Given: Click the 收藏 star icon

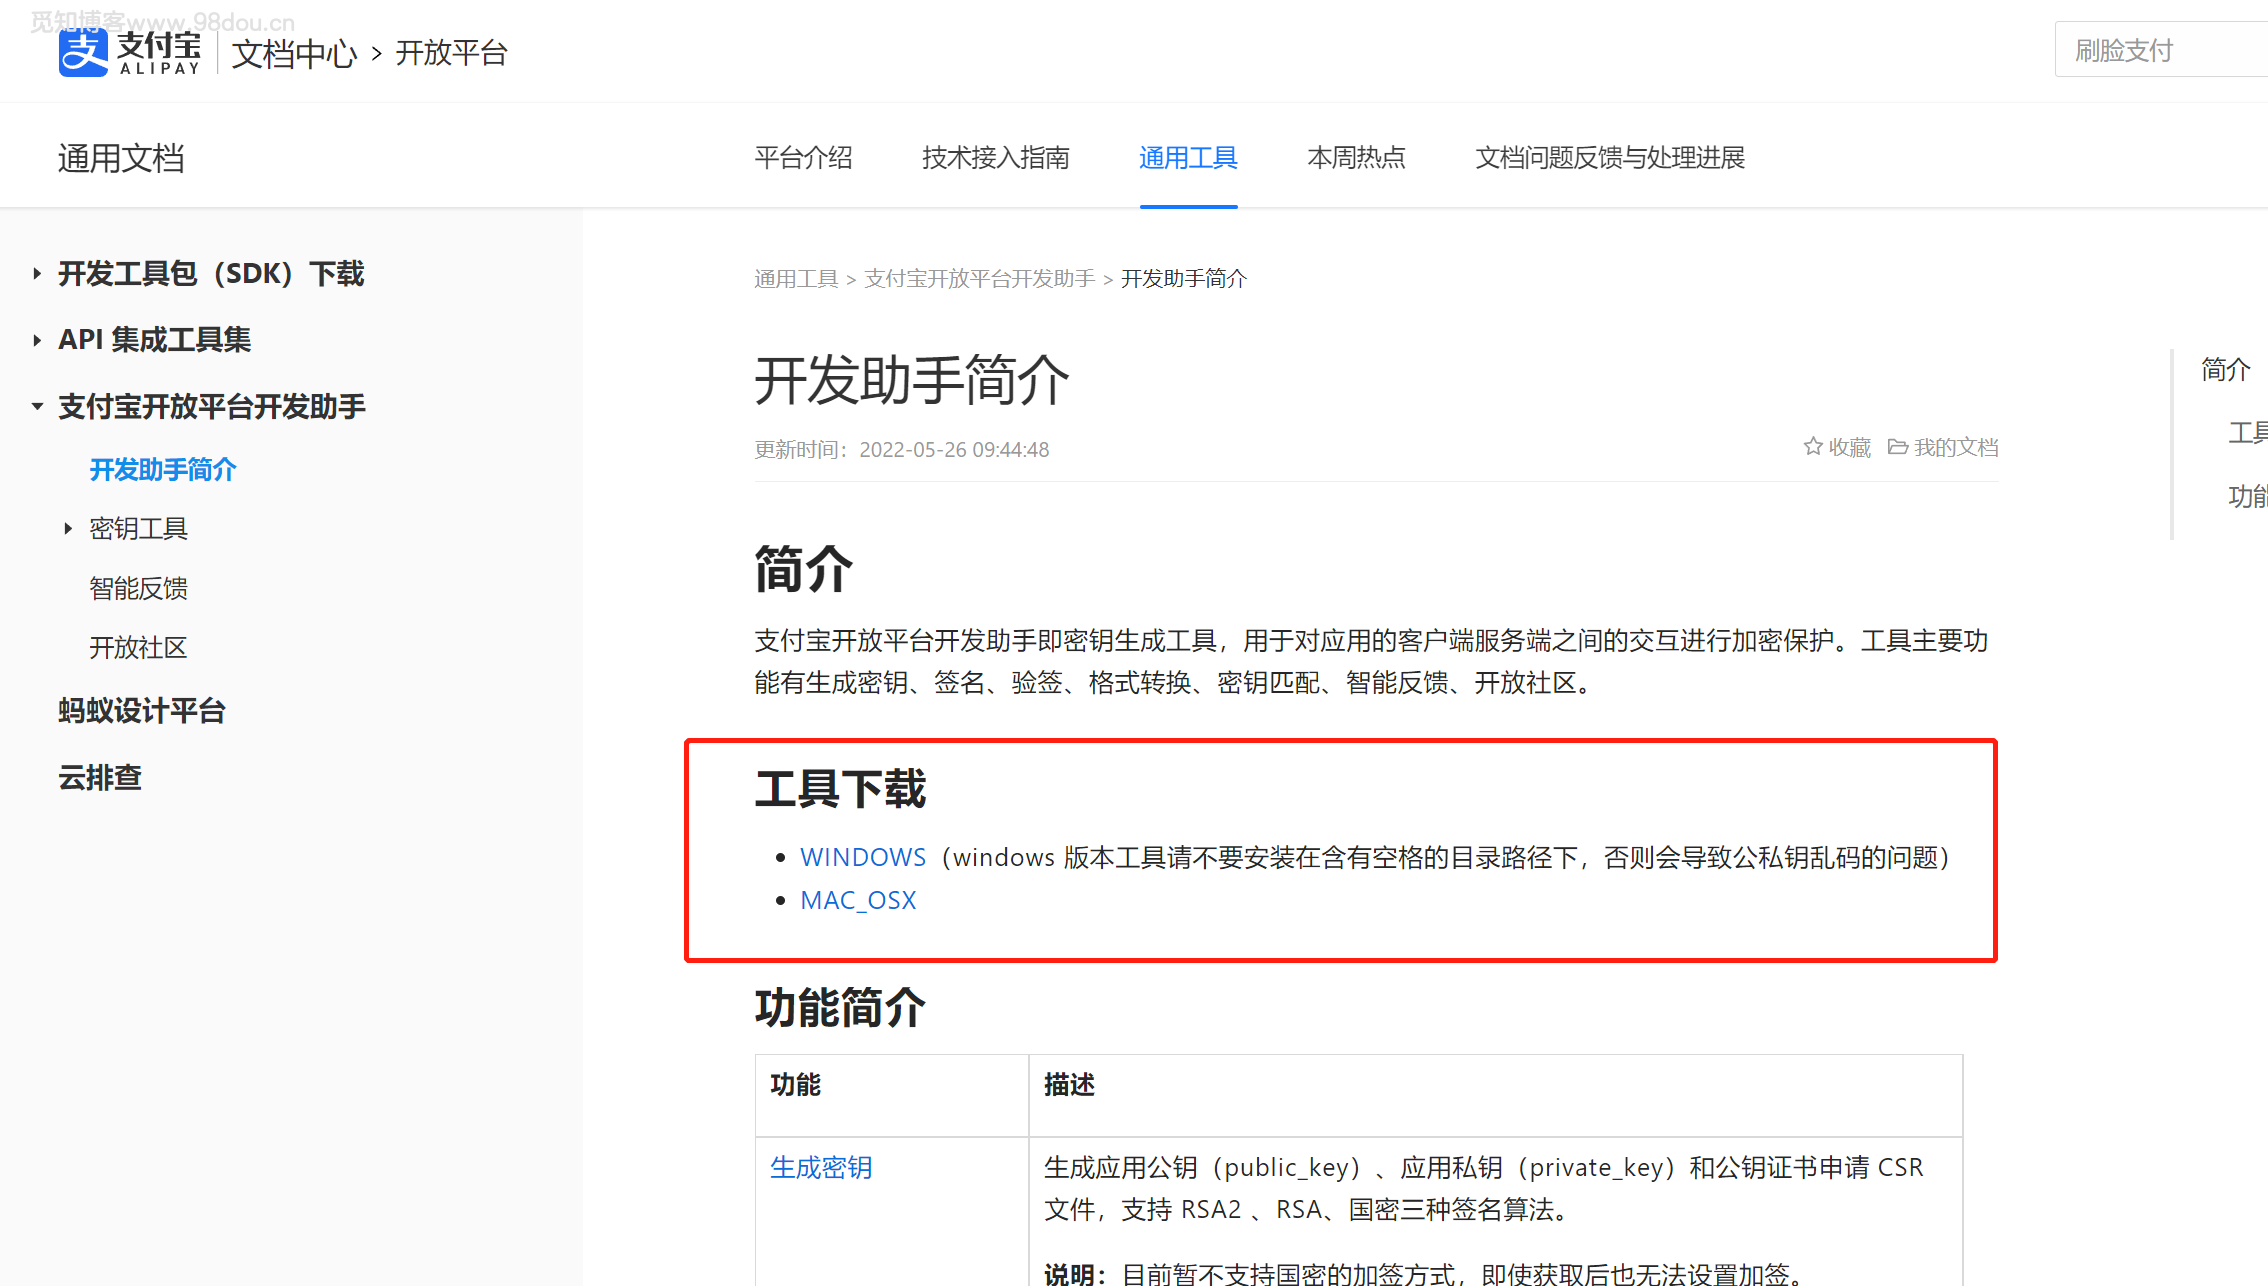Looking at the screenshot, I should click(1812, 447).
